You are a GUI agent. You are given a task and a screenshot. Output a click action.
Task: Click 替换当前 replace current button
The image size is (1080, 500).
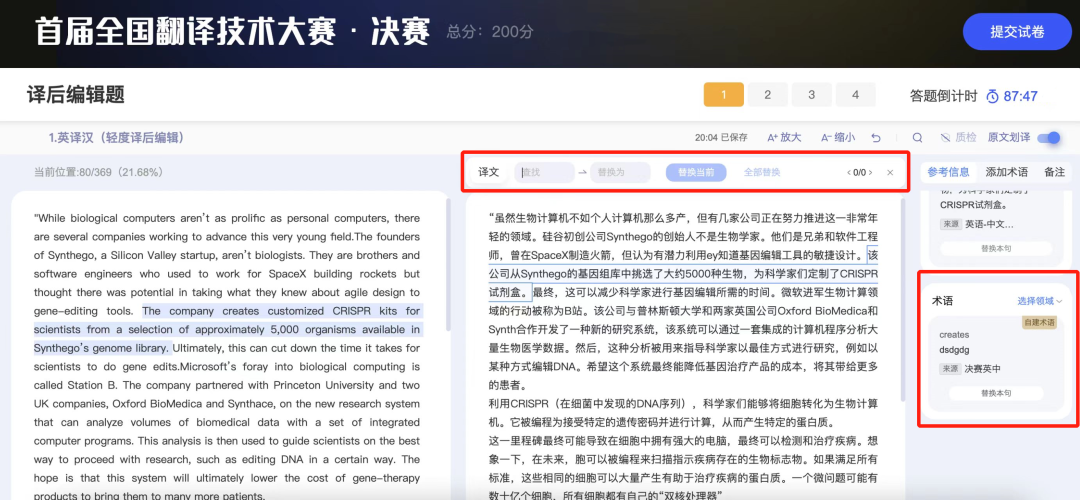[696, 172]
